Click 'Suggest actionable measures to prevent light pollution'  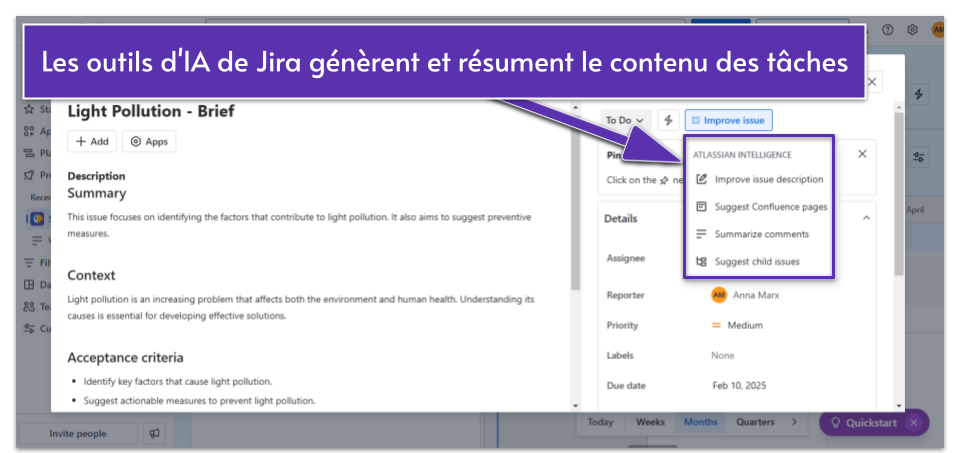tap(200, 401)
